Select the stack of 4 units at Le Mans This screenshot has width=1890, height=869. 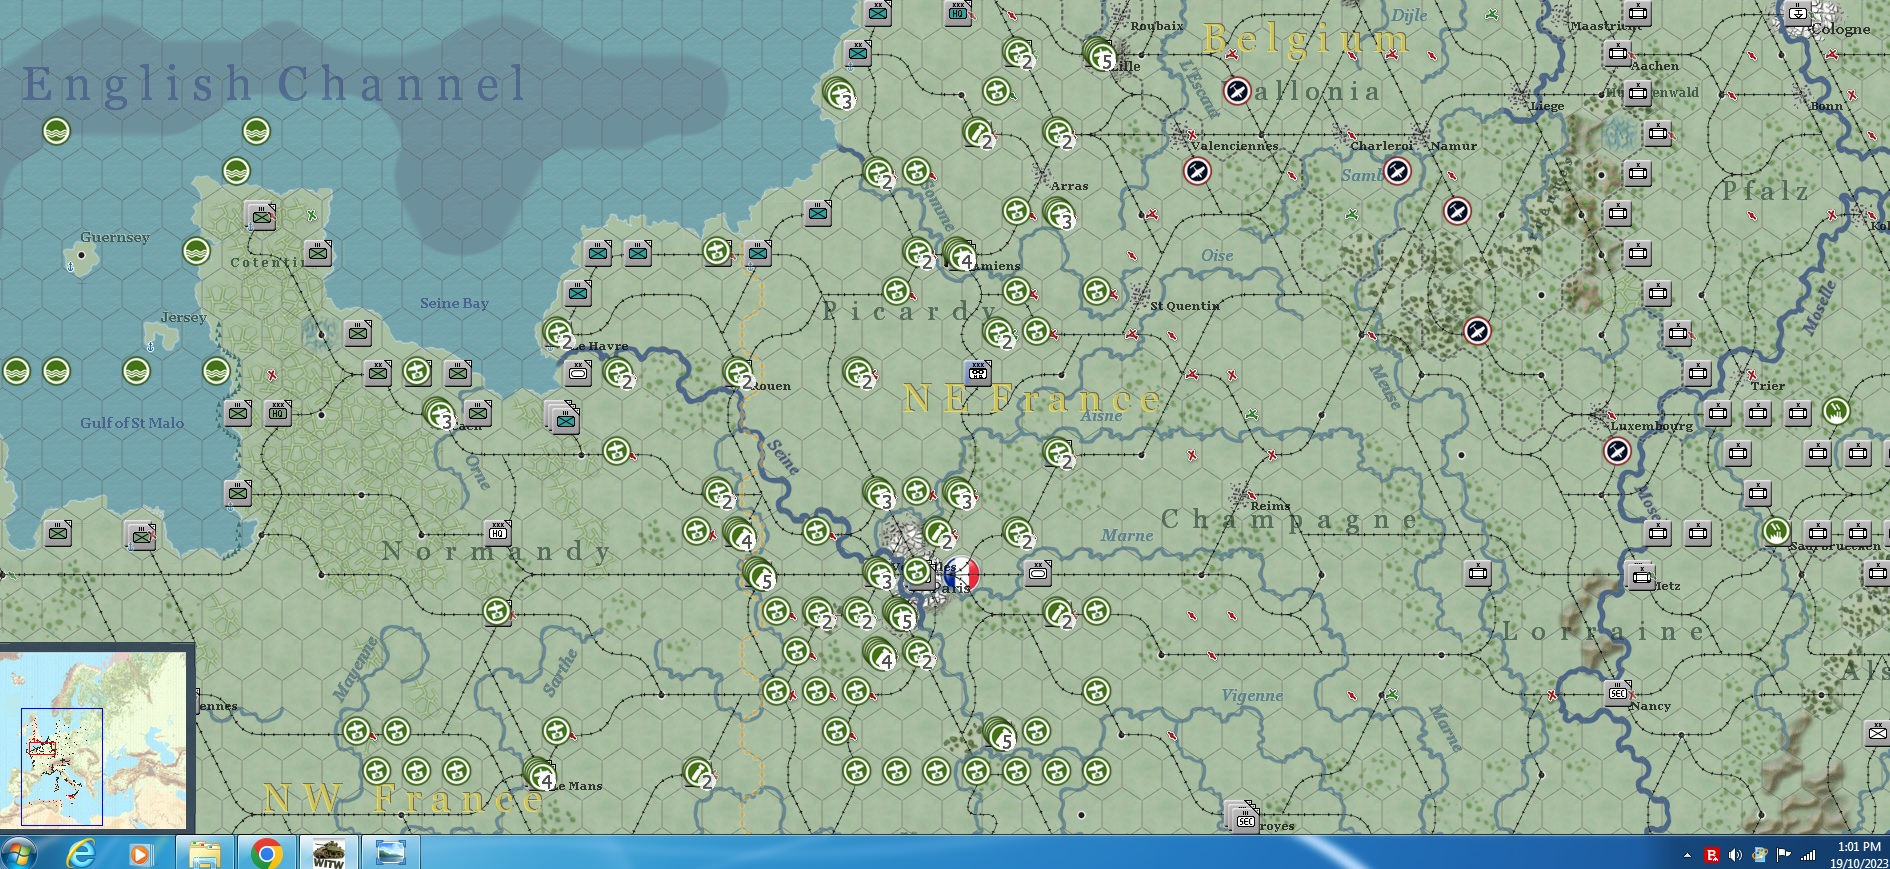tap(540, 774)
